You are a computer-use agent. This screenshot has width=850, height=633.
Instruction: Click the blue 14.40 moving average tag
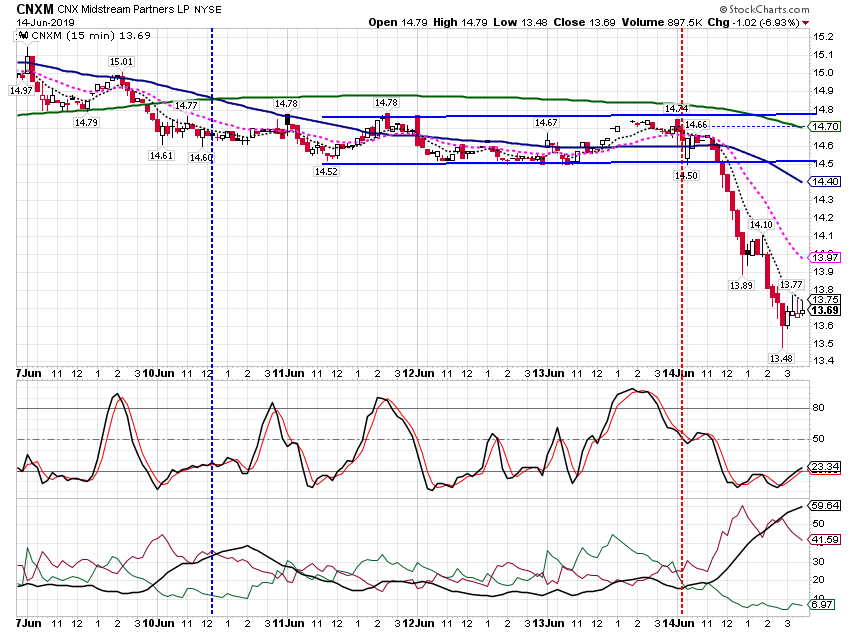point(825,182)
